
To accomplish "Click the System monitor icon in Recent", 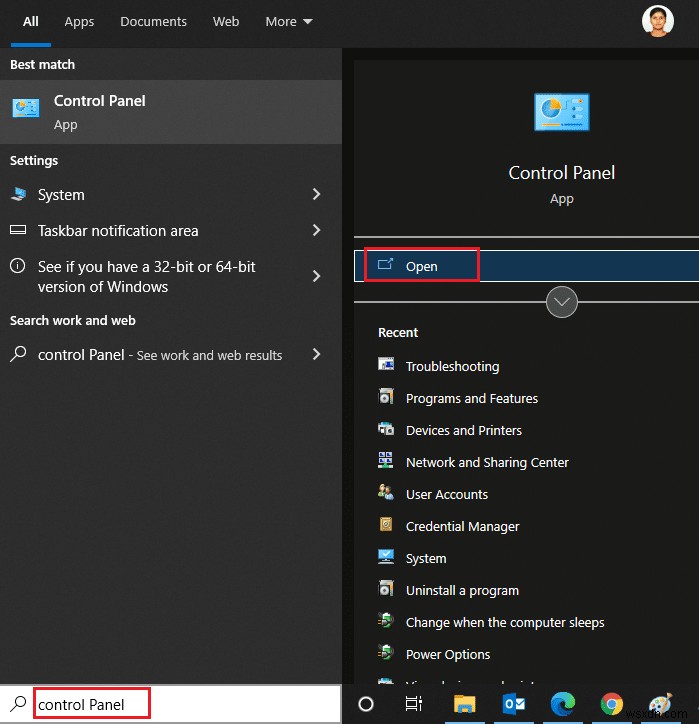I will point(386,556).
